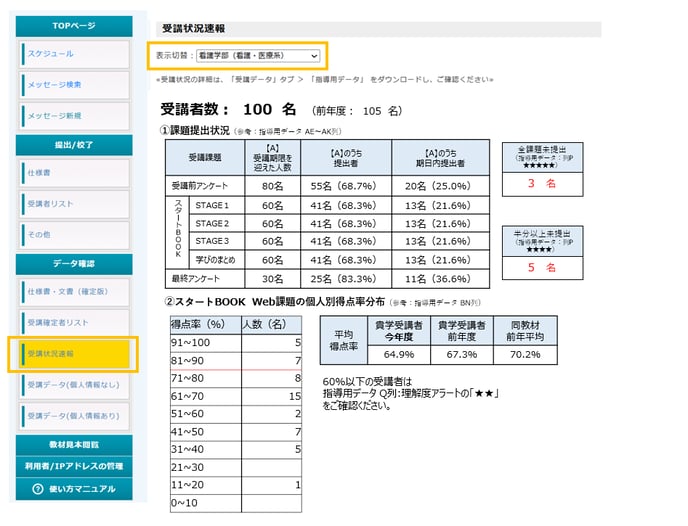688x526 pixels.
Task: Select メッセージ新規 in the sidebar
Action: tap(74, 116)
